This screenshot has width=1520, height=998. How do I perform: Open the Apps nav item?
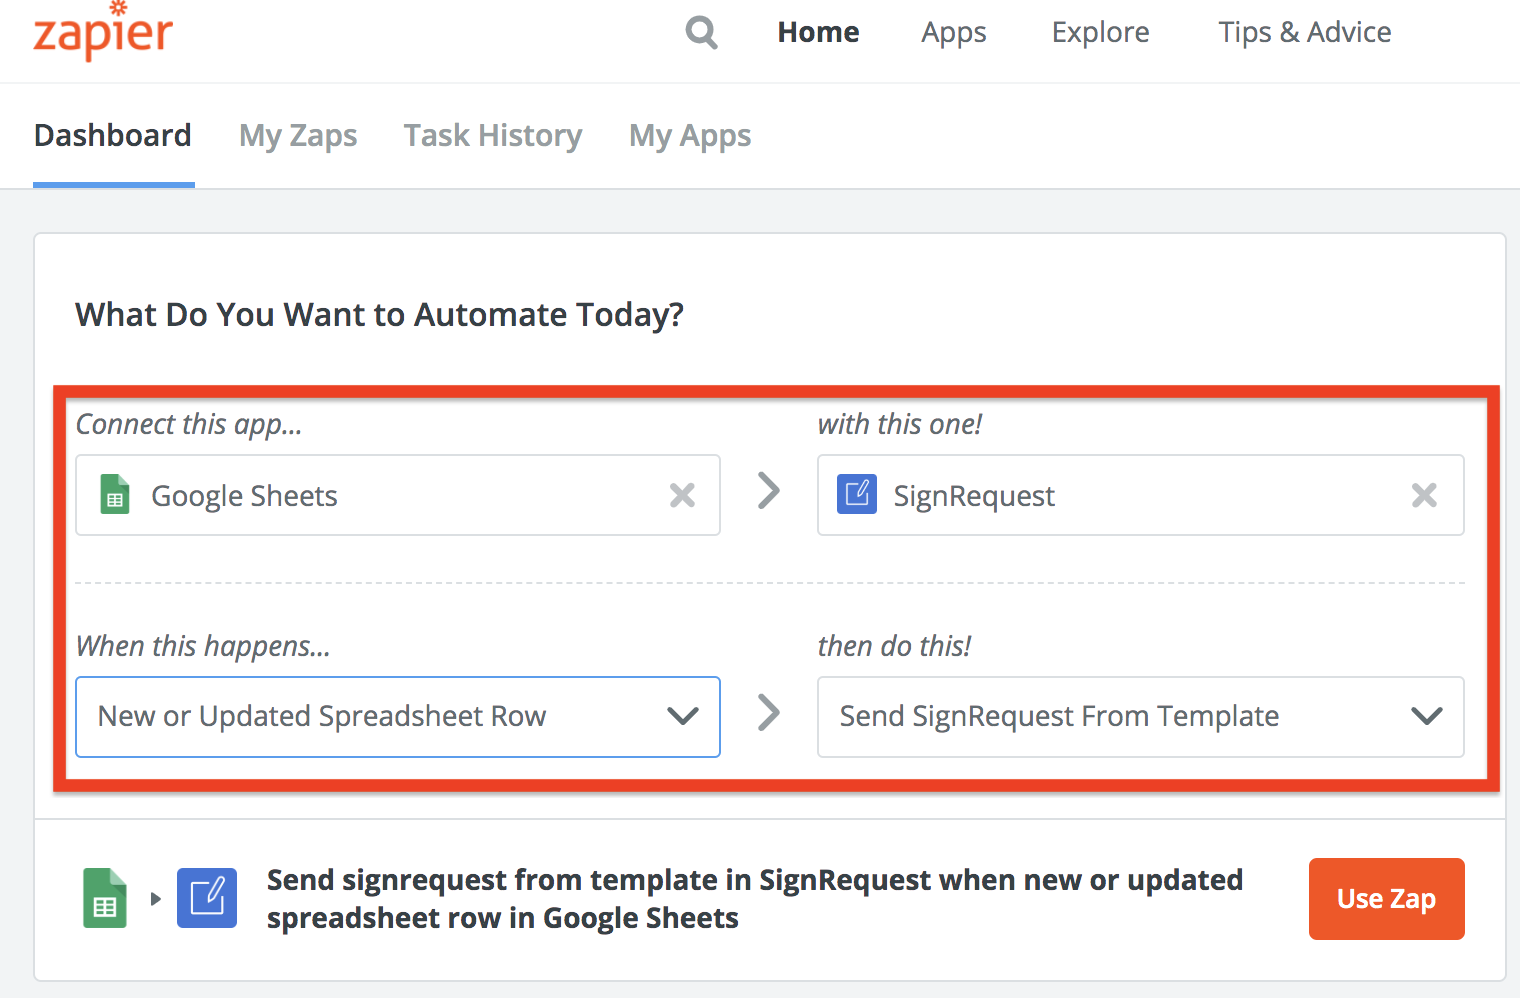point(954,33)
